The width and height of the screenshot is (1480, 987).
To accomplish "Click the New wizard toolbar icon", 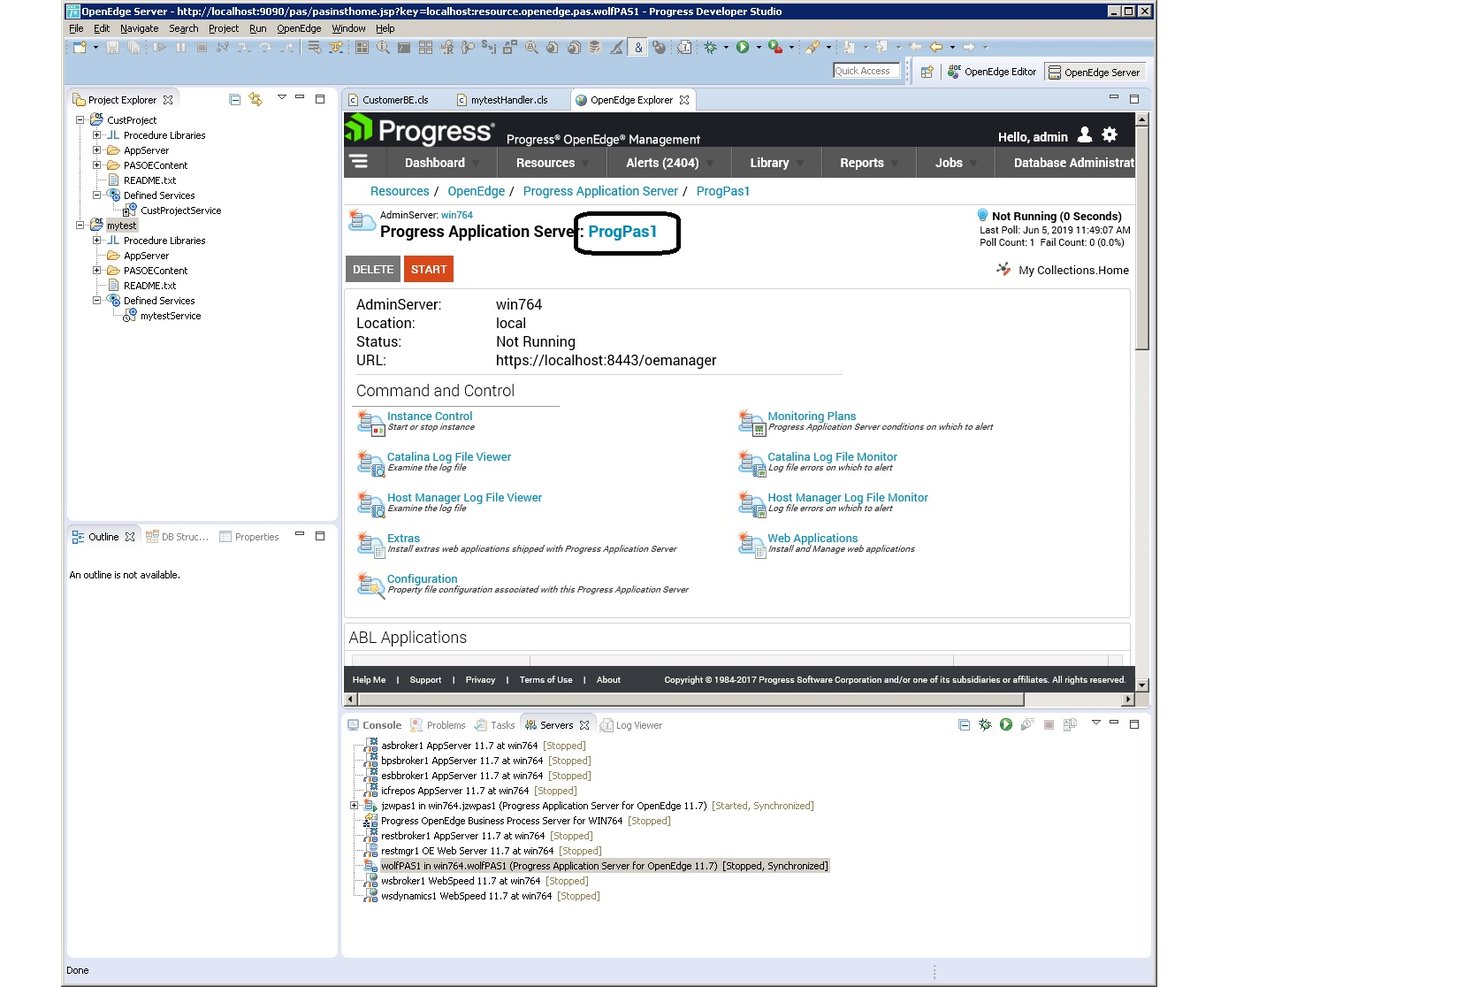I will click(x=79, y=47).
